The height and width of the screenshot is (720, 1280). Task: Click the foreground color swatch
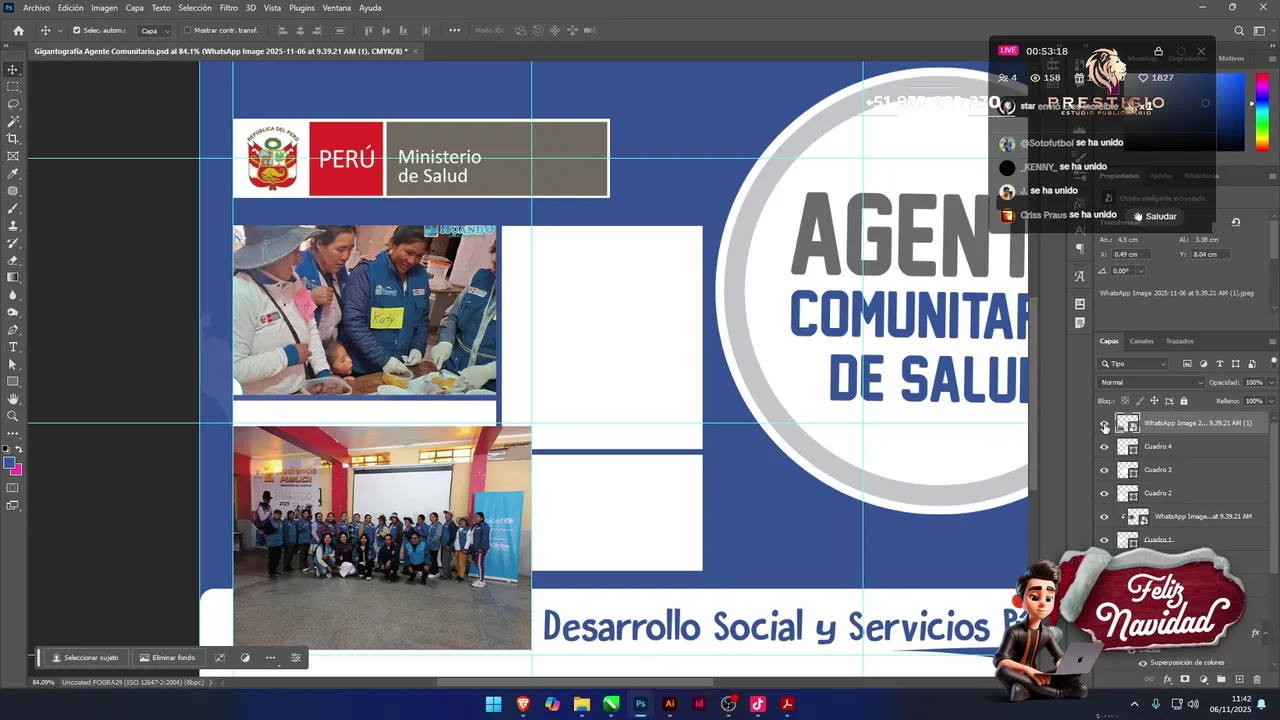coord(9,463)
